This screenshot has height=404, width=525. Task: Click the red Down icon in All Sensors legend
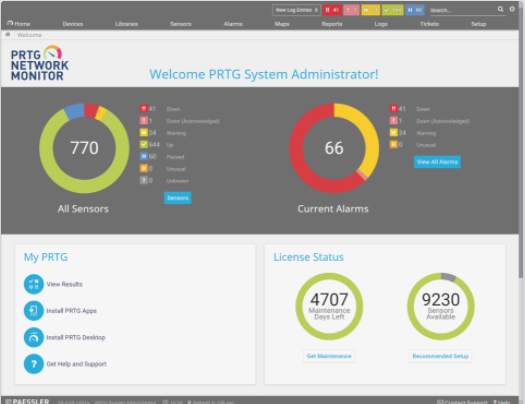(x=144, y=108)
